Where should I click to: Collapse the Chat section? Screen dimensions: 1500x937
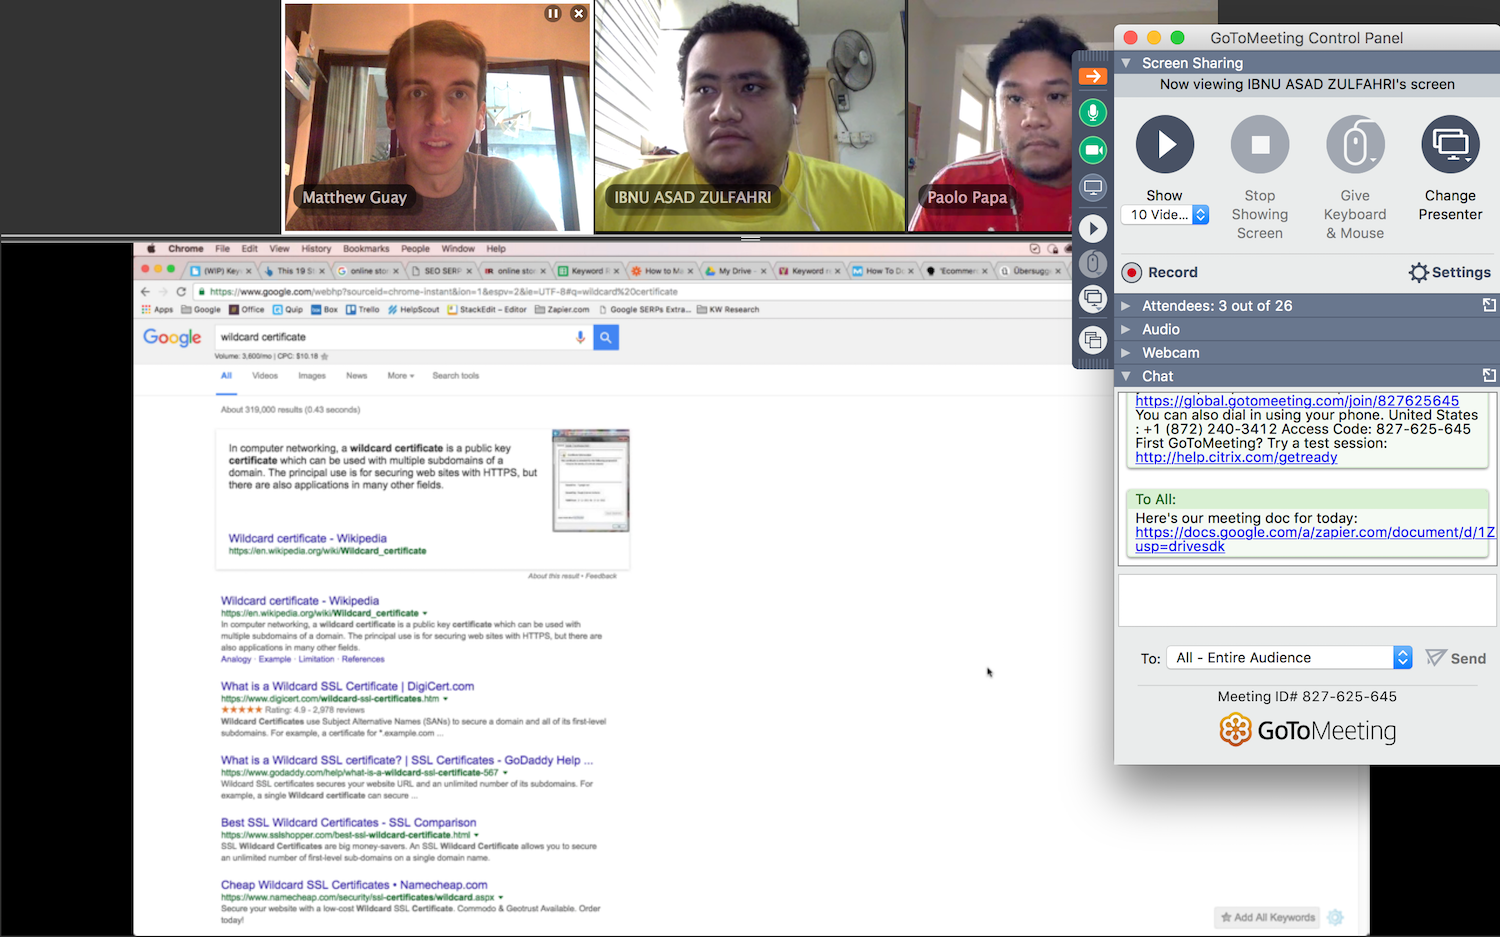click(x=1126, y=376)
